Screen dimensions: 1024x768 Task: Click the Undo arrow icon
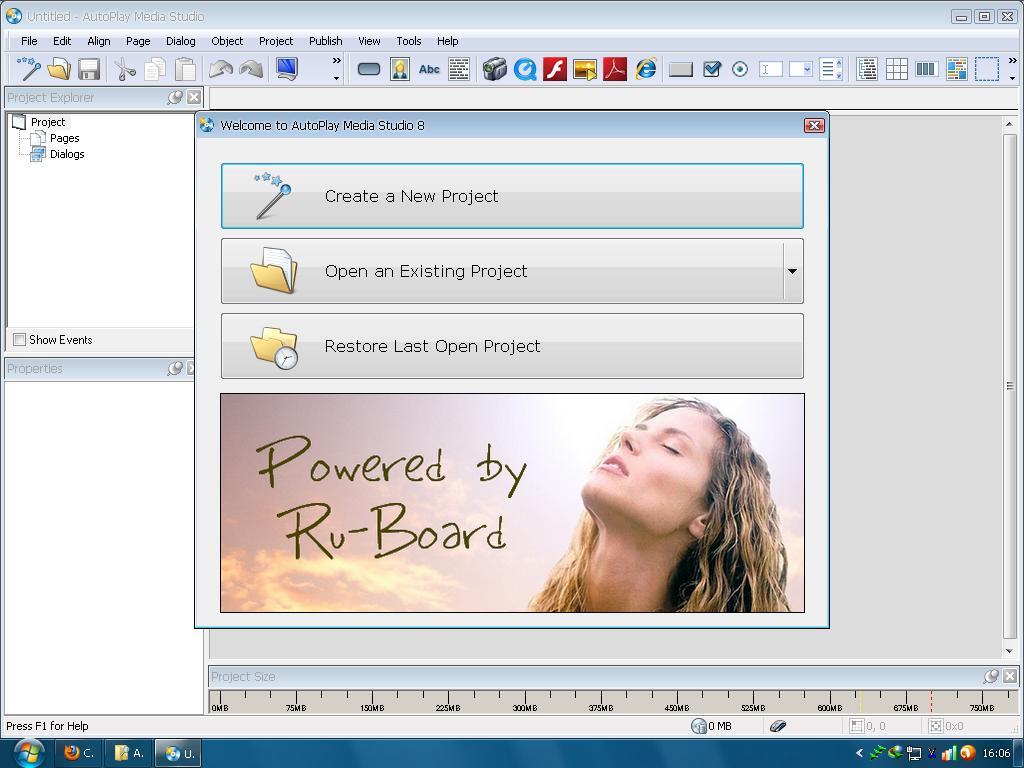point(221,69)
